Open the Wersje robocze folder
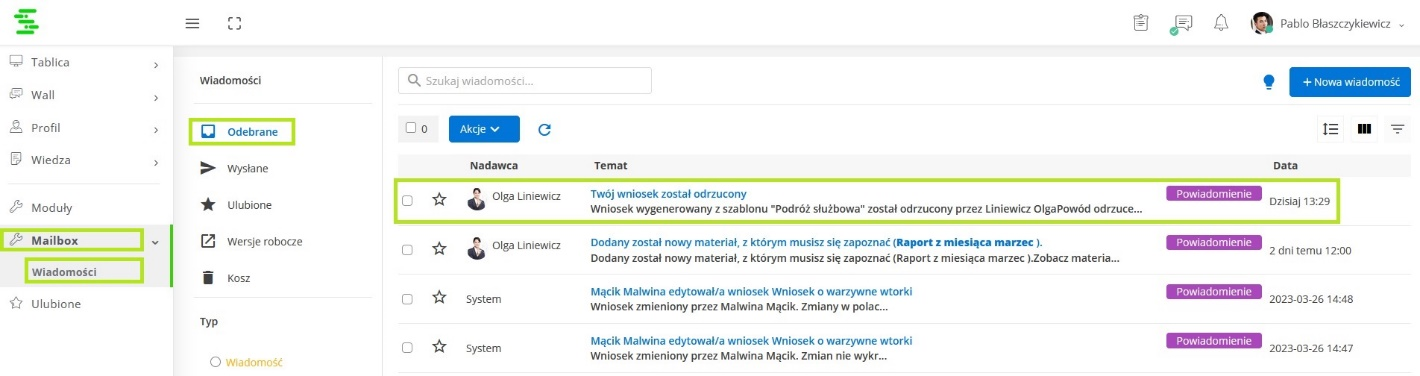This screenshot has height=376, width=1420. click(264, 241)
